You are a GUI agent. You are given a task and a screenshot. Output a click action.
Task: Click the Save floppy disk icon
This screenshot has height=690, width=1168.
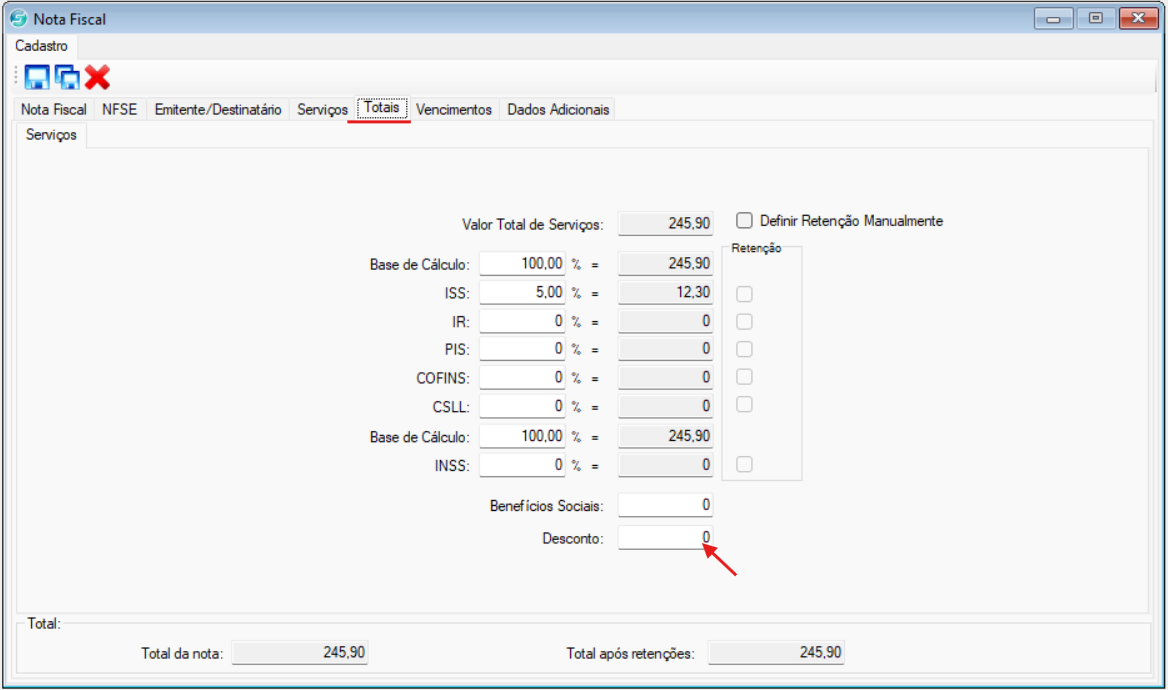pyautogui.click(x=37, y=77)
